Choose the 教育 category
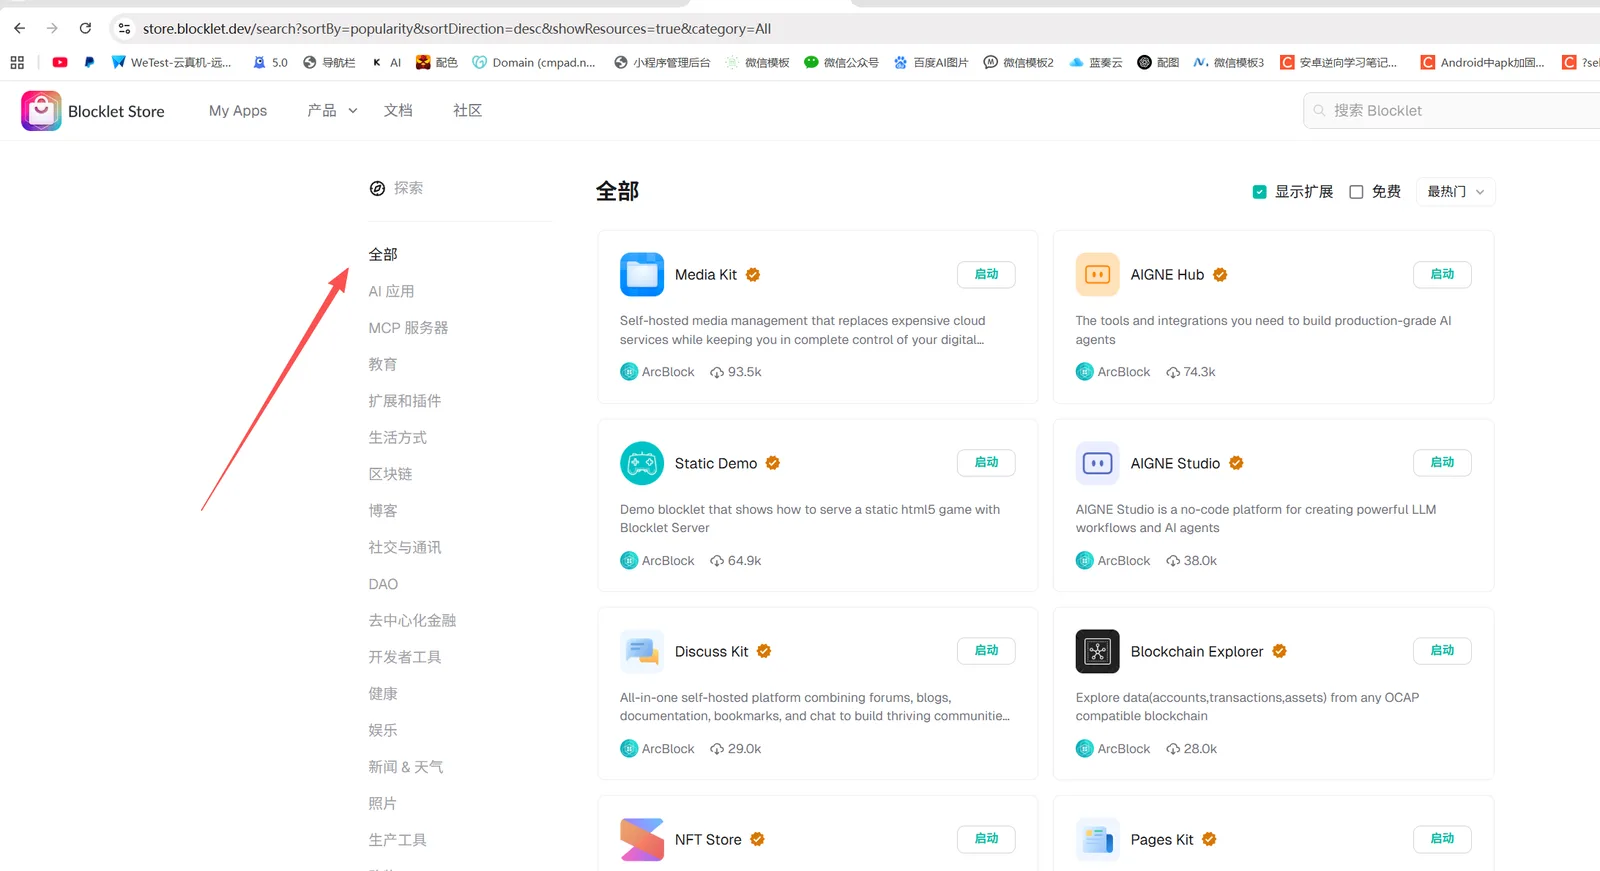This screenshot has width=1600, height=871. [x=383, y=365]
